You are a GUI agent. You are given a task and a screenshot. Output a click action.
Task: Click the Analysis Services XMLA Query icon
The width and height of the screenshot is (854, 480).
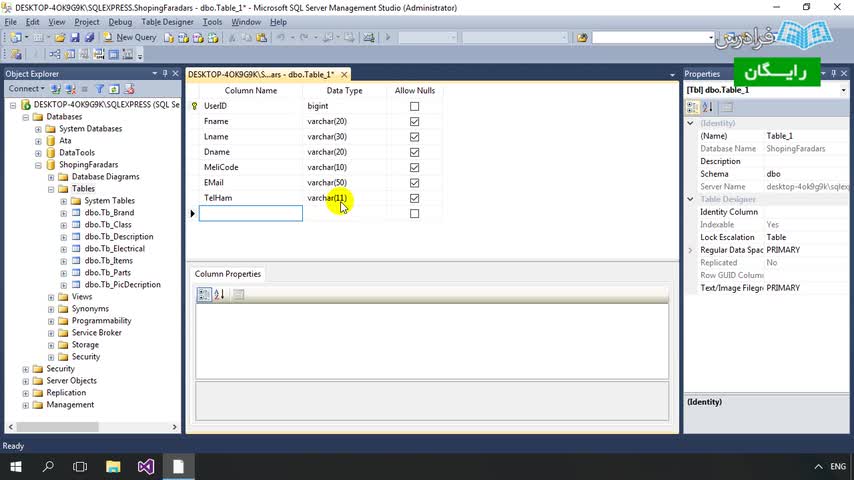(x=213, y=38)
